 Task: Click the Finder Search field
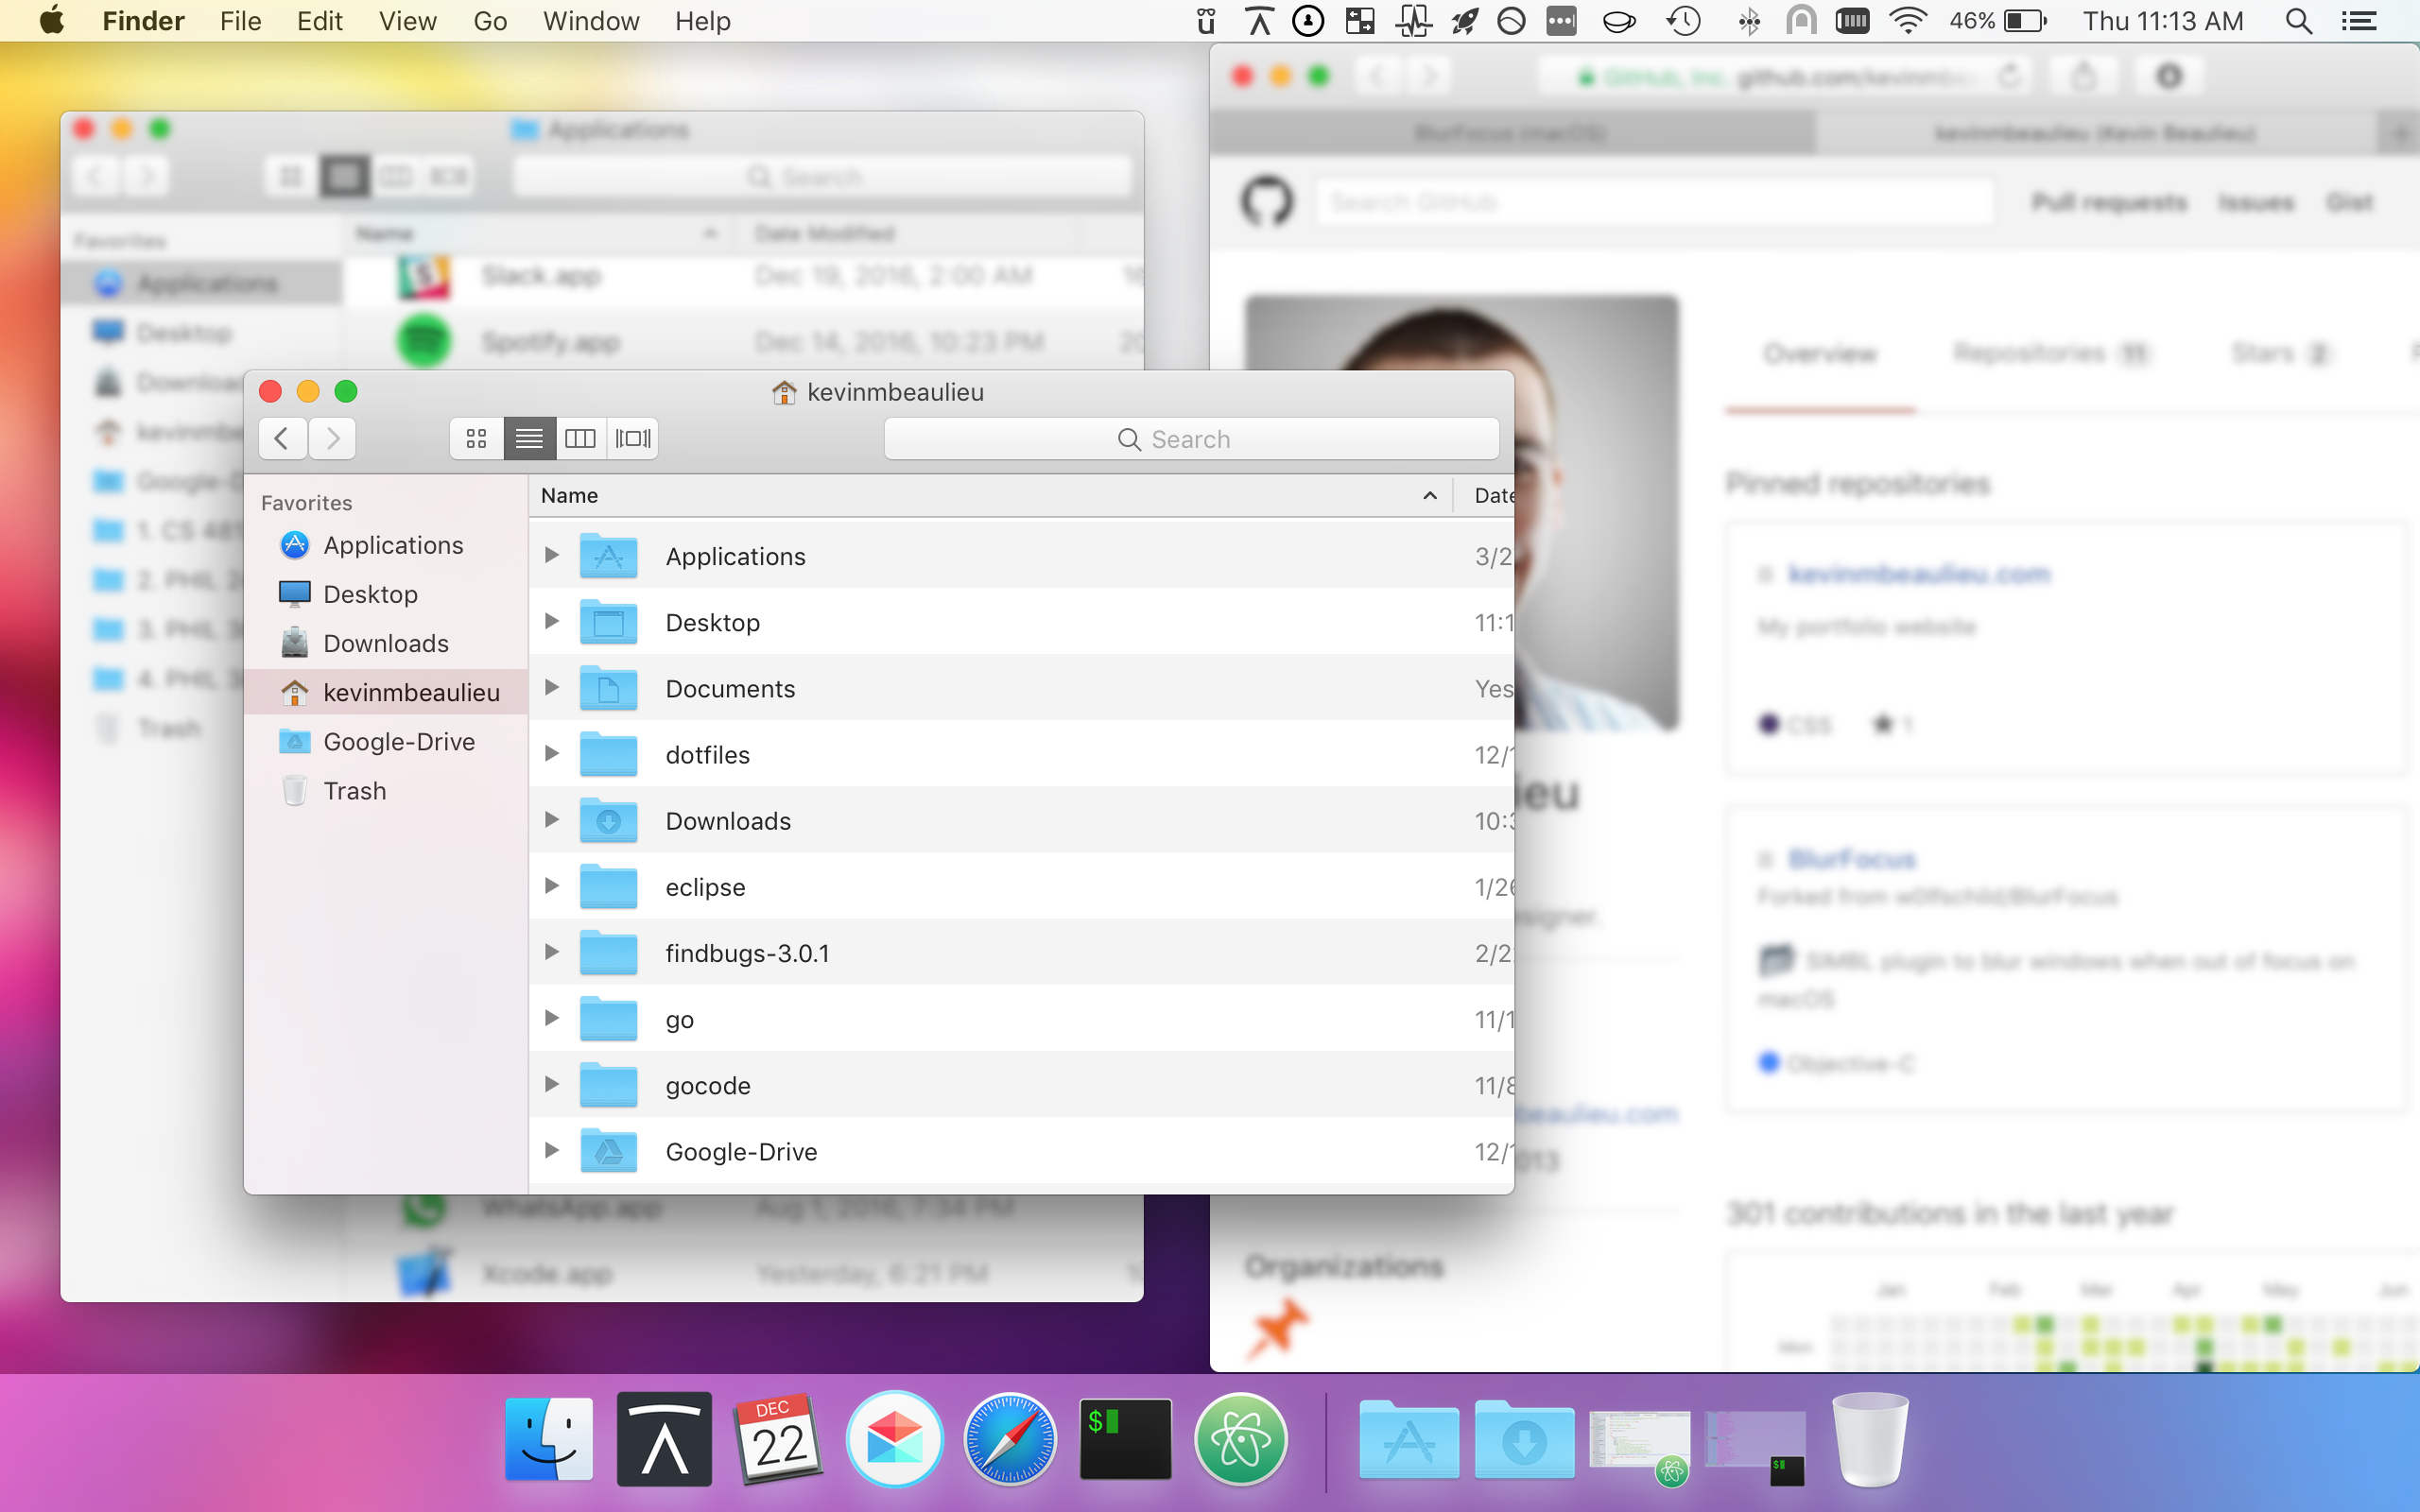1190,439
